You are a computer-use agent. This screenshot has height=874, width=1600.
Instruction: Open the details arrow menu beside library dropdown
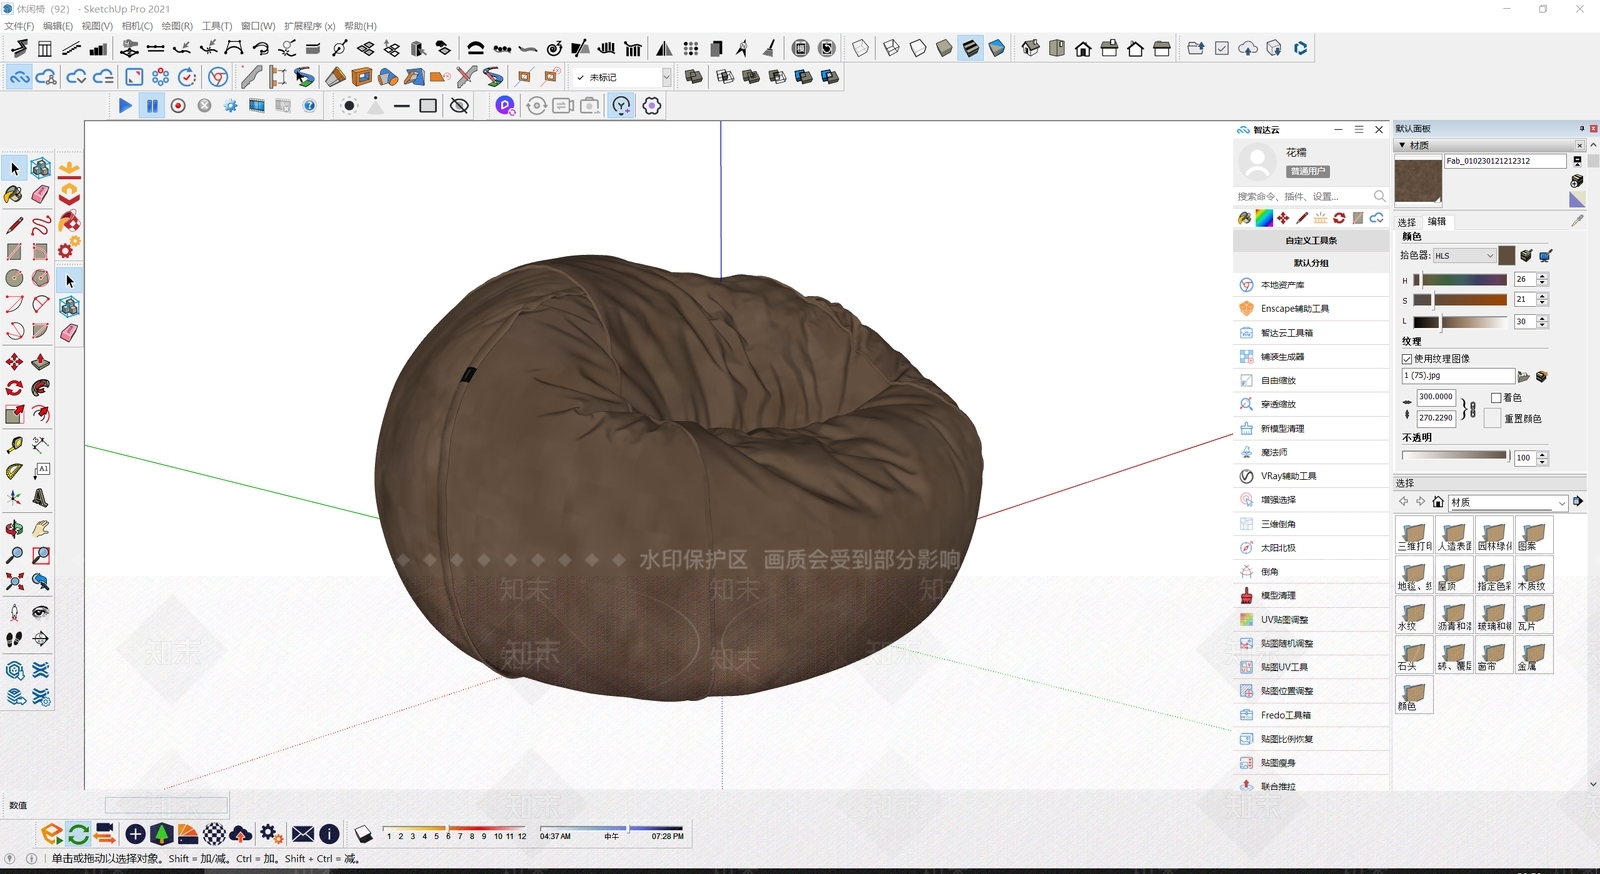coord(1578,501)
